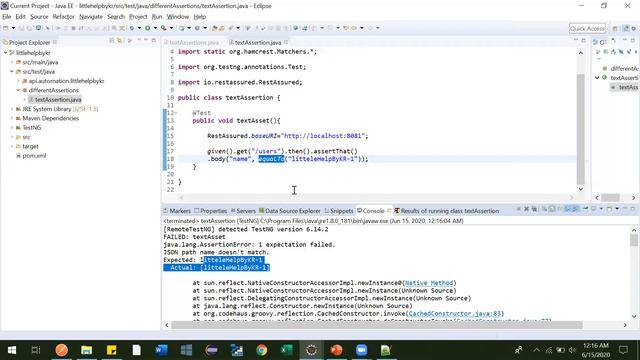
Task: Expand api.automation.littlehelpbykr package
Action: point(18,81)
